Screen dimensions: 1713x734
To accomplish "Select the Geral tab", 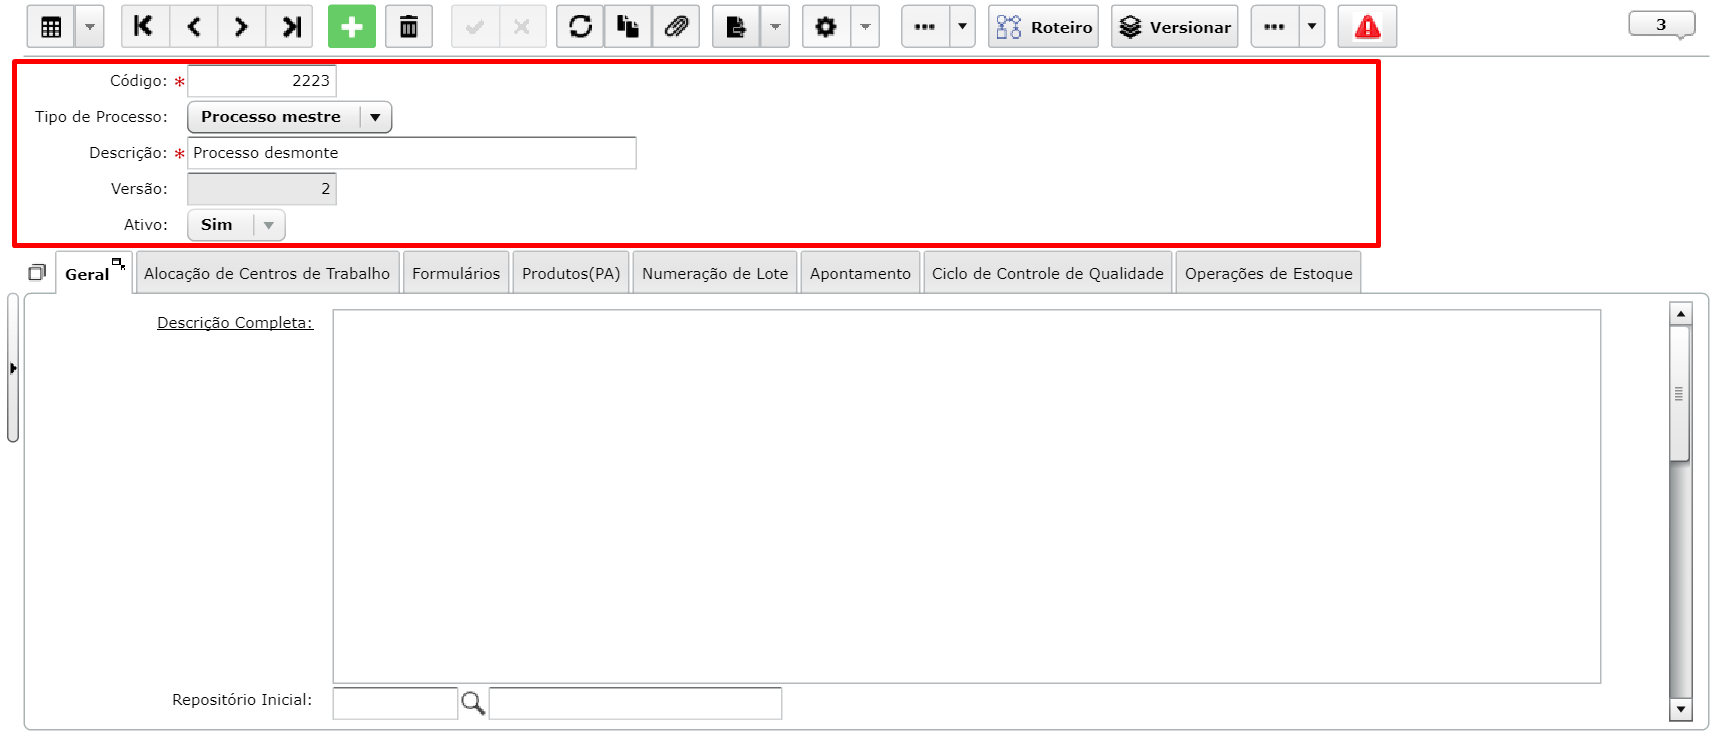I will coord(87,274).
